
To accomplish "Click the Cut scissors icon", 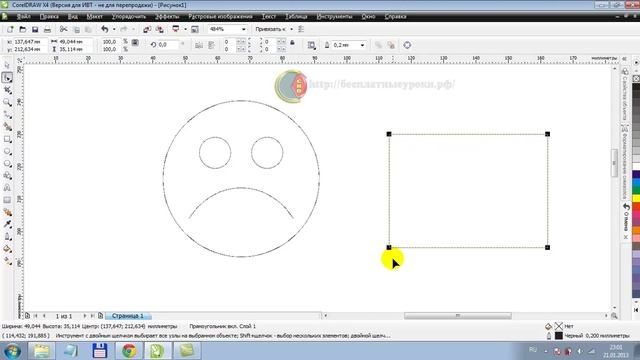I will 63,29.
